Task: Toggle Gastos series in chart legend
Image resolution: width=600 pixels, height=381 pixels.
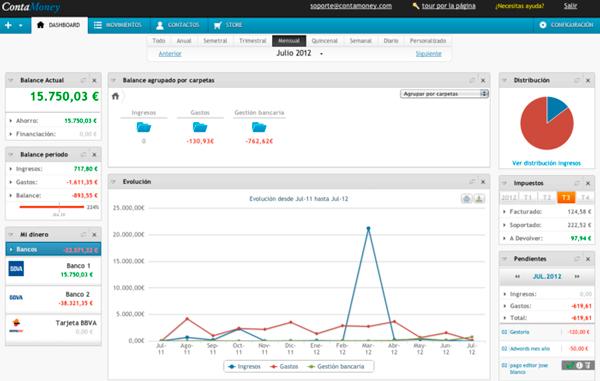Action: pyautogui.click(x=284, y=366)
